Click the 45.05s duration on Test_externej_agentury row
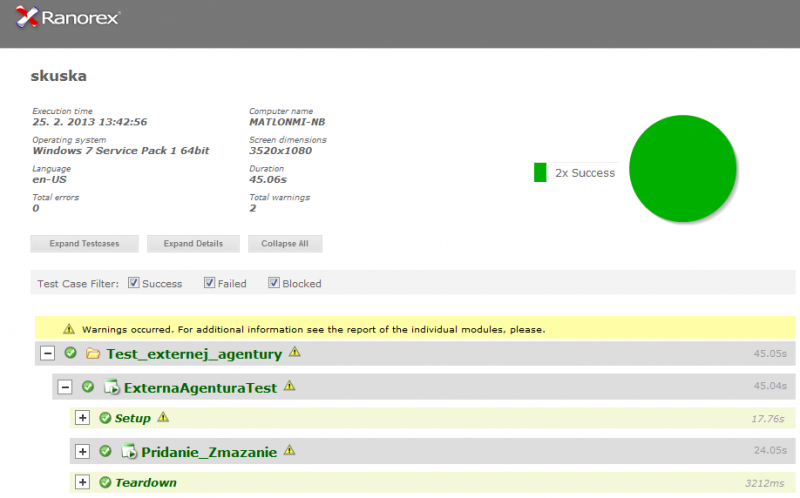The image size is (800, 498). pyautogui.click(x=770, y=353)
